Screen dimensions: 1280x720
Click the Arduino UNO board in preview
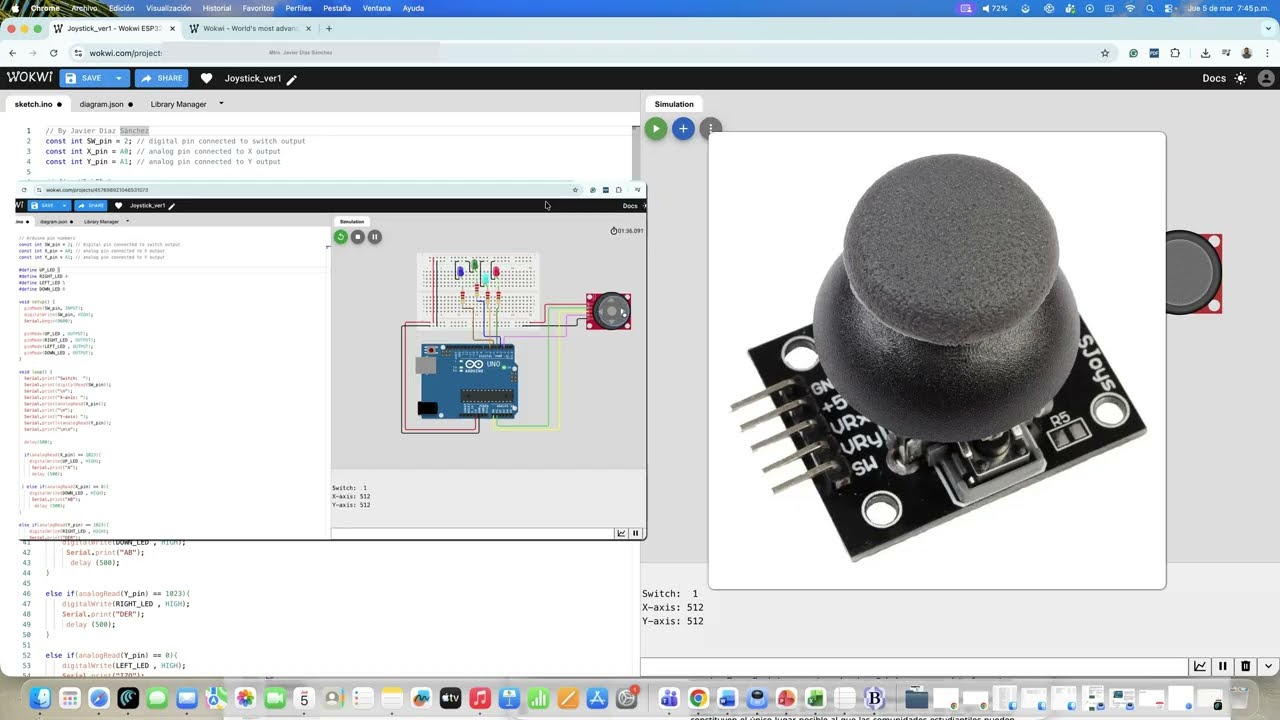(x=467, y=380)
